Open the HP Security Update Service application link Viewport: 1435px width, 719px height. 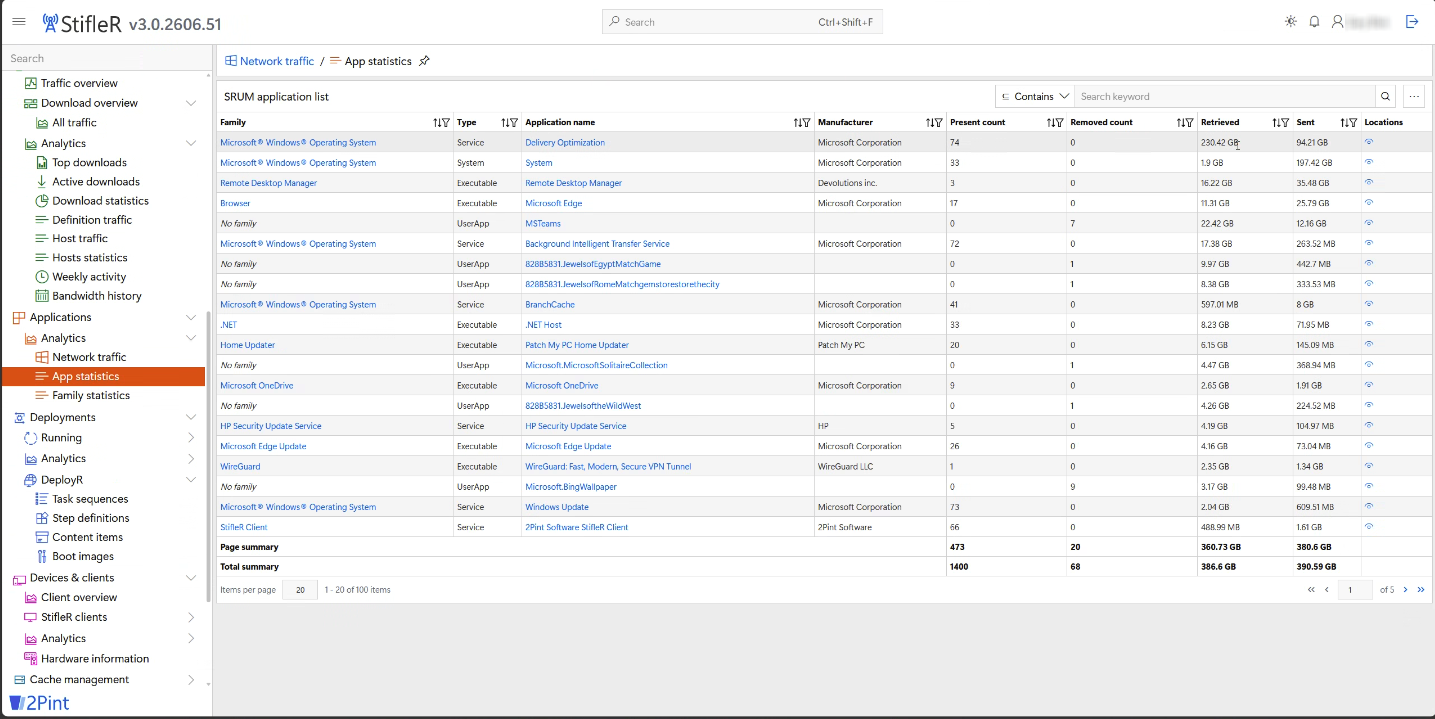click(576, 426)
